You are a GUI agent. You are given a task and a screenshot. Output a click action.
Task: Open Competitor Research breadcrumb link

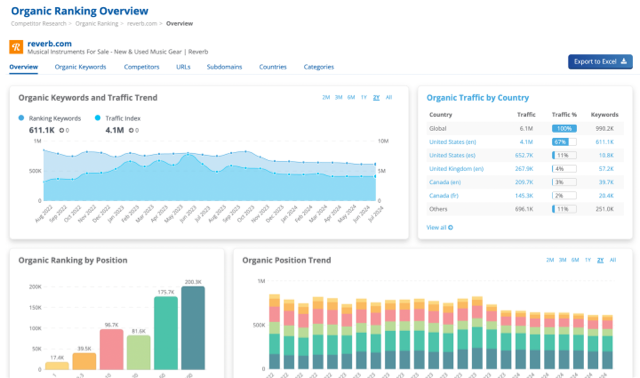click(x=38, y=24)
